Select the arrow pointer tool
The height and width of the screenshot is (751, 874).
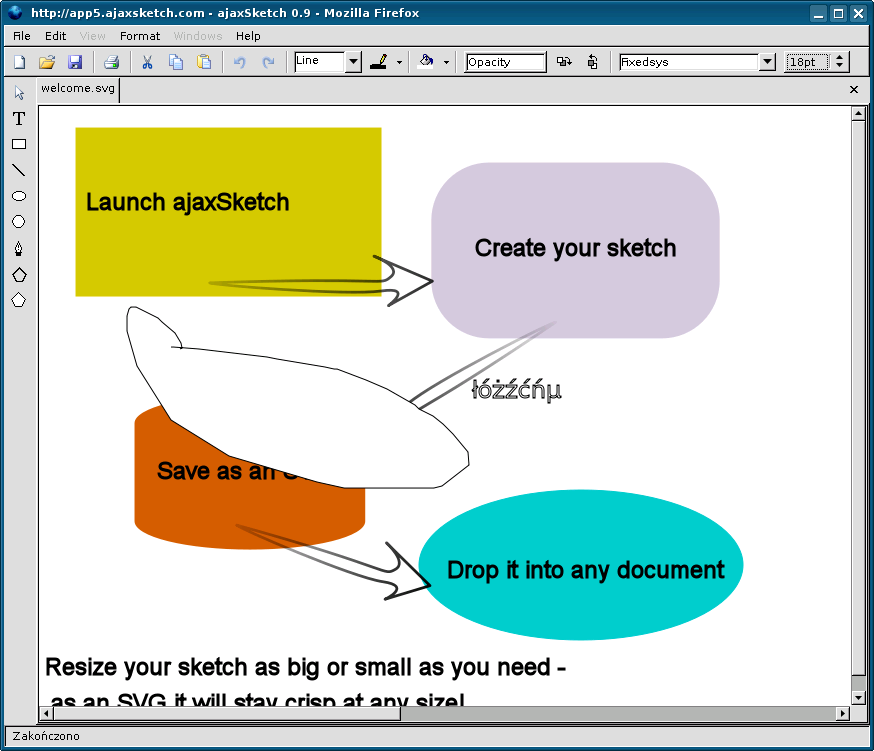coord(19,93)
